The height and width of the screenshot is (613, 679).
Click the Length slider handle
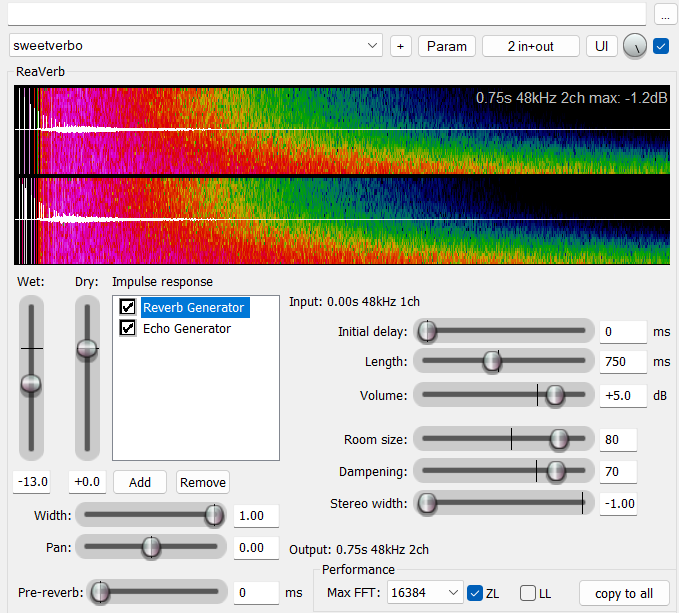(x=492, y=361)
